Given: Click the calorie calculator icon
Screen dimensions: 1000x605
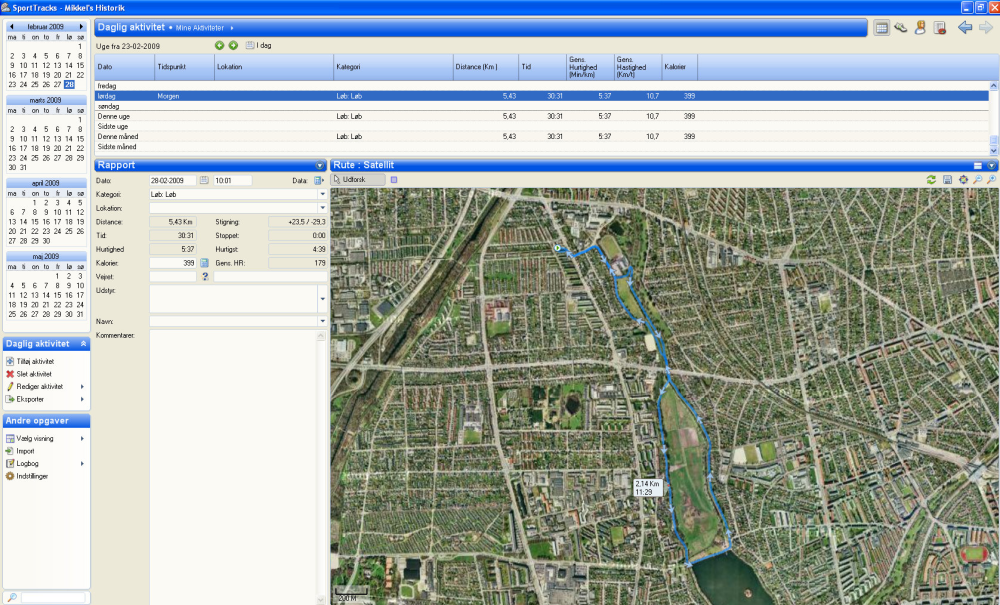Looking at the screenshot, I should click(x=205, y=262).
